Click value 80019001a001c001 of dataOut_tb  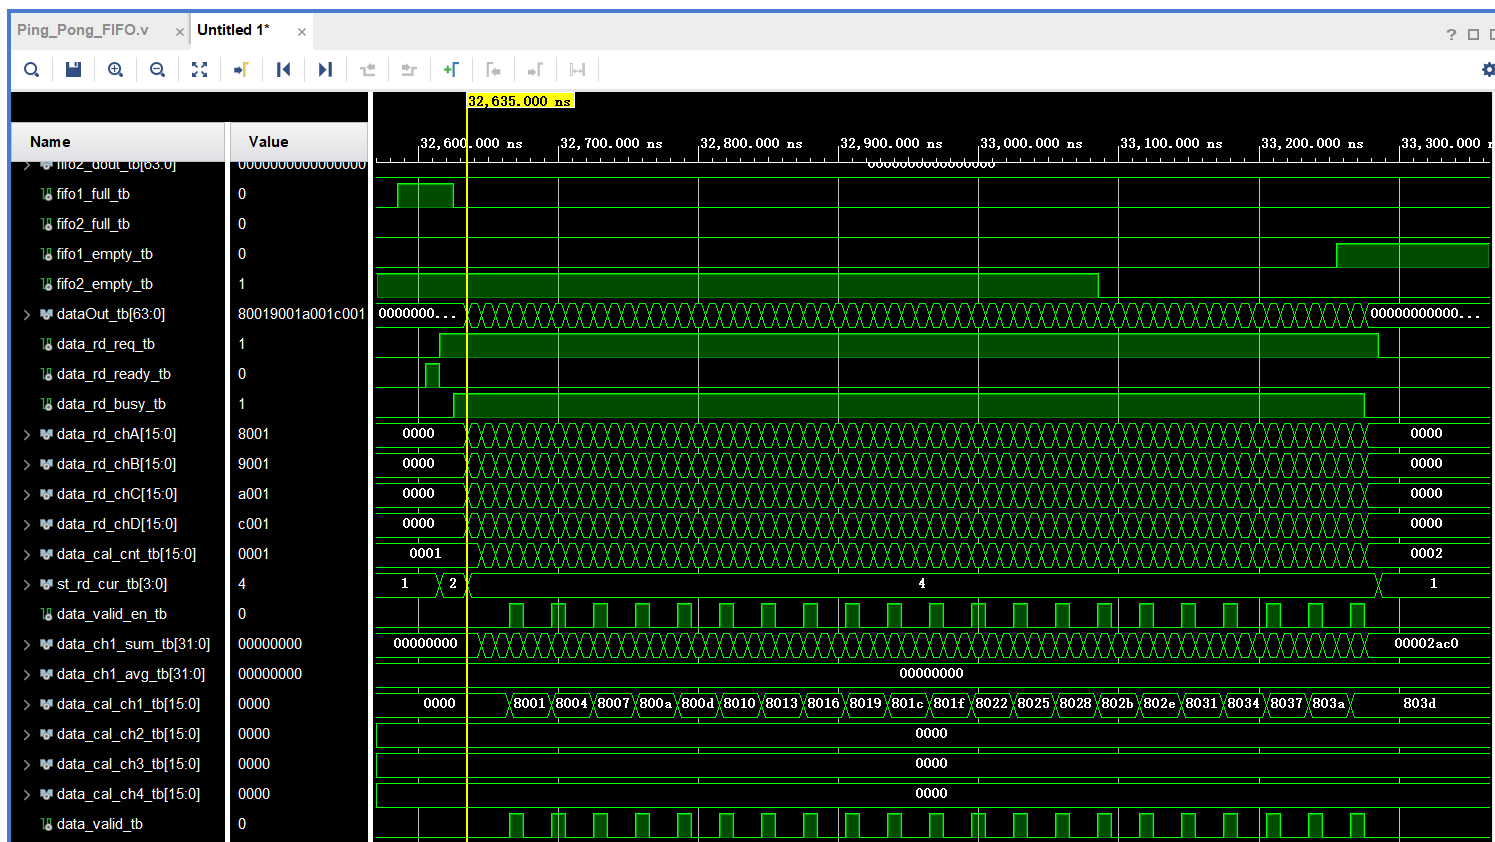coord(301,314)
